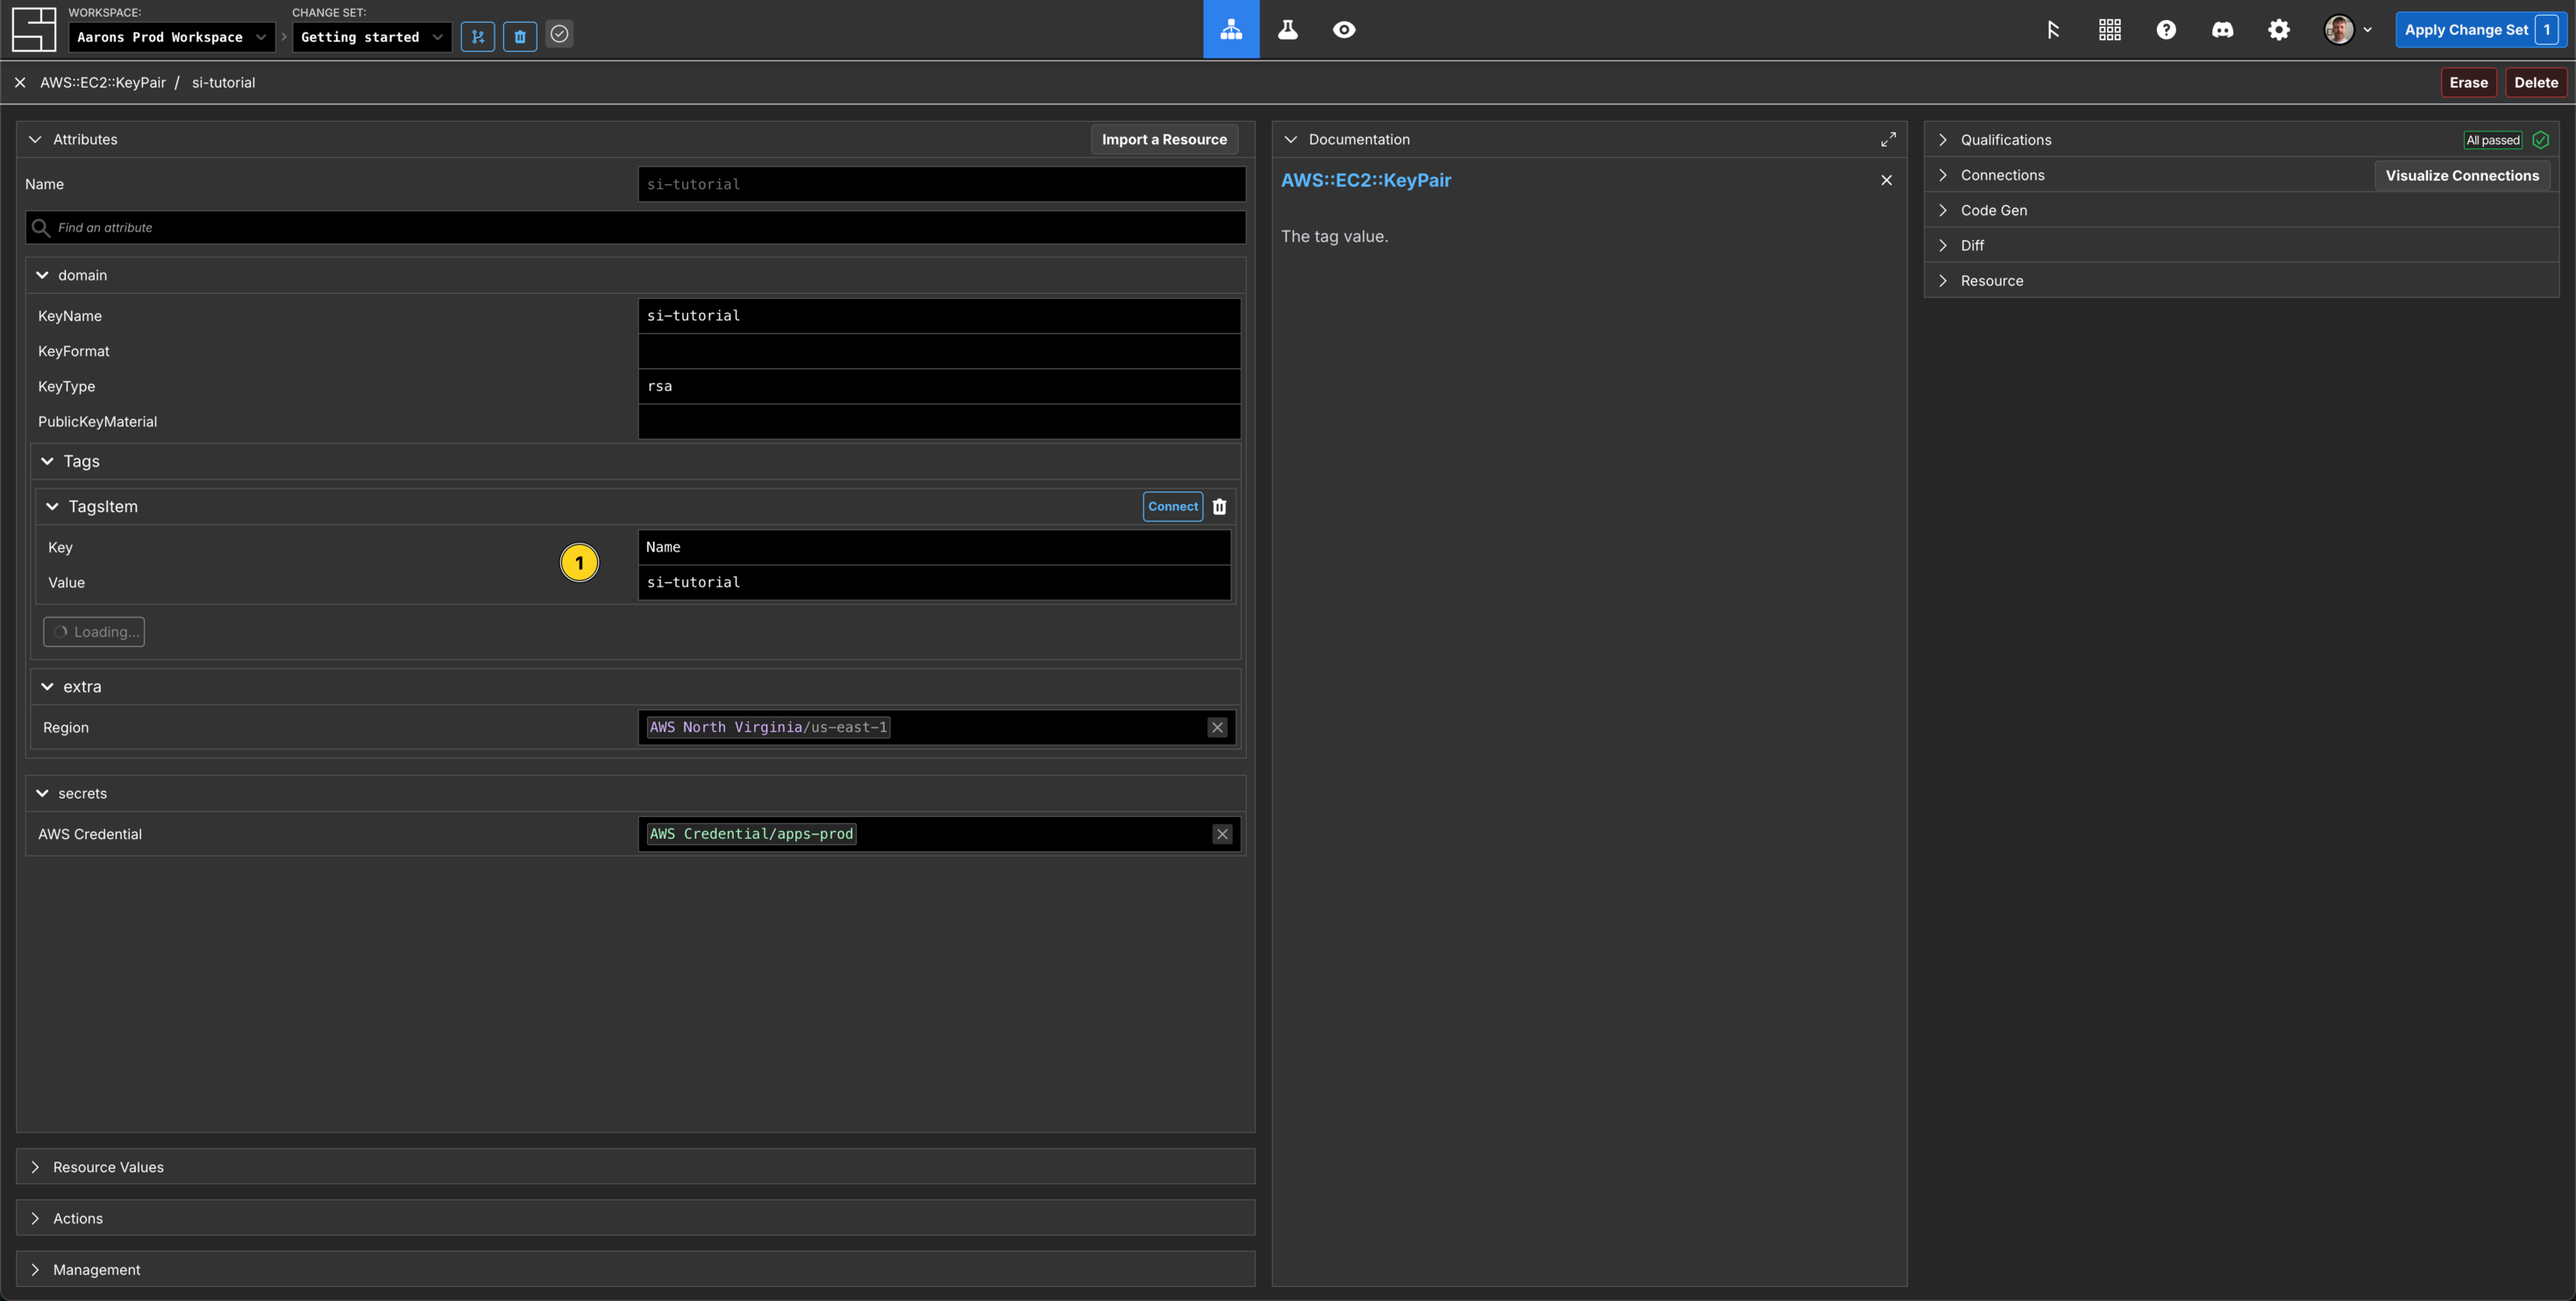Click the abandon change set trash icon
This screenshot has width=2576, height=1301.
click(x=520, y=36)
